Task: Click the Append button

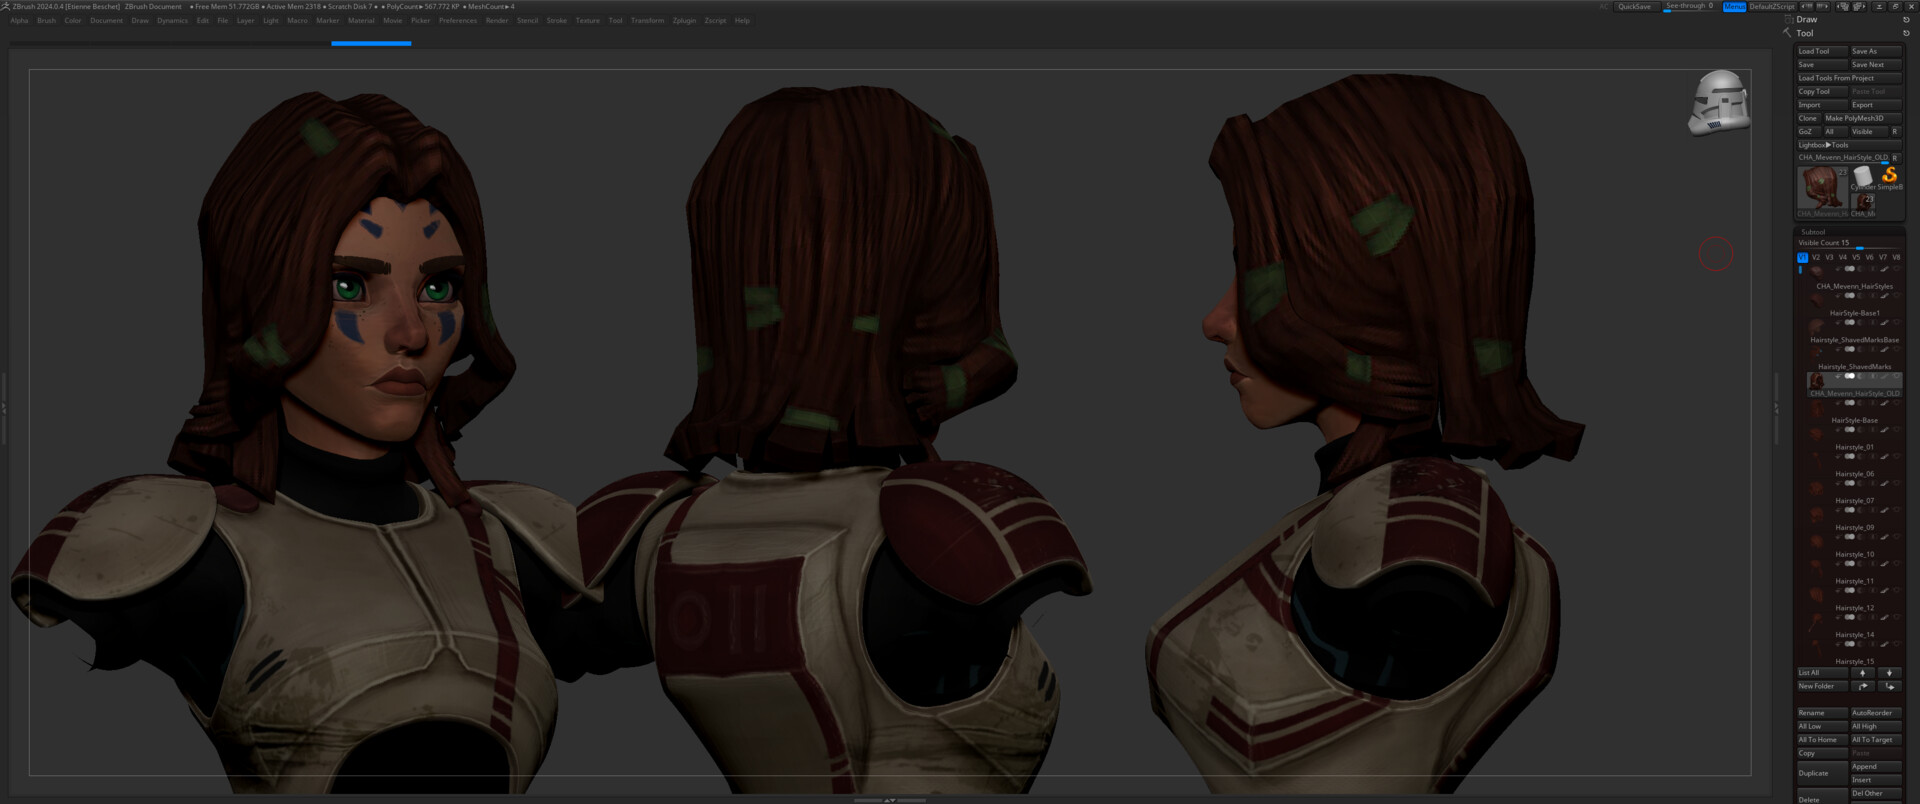Action: [x=1876, y=766]
